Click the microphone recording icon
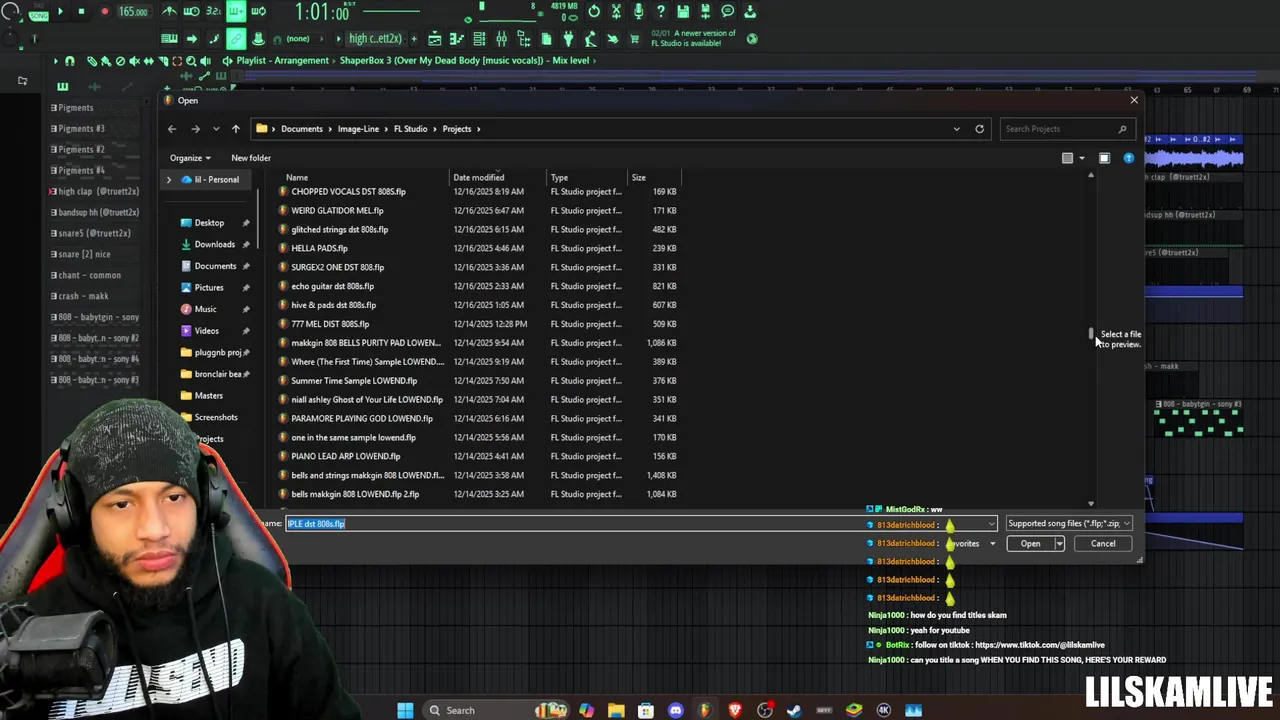This screenshot has width=1280, height=720. (x=639, y=11)
